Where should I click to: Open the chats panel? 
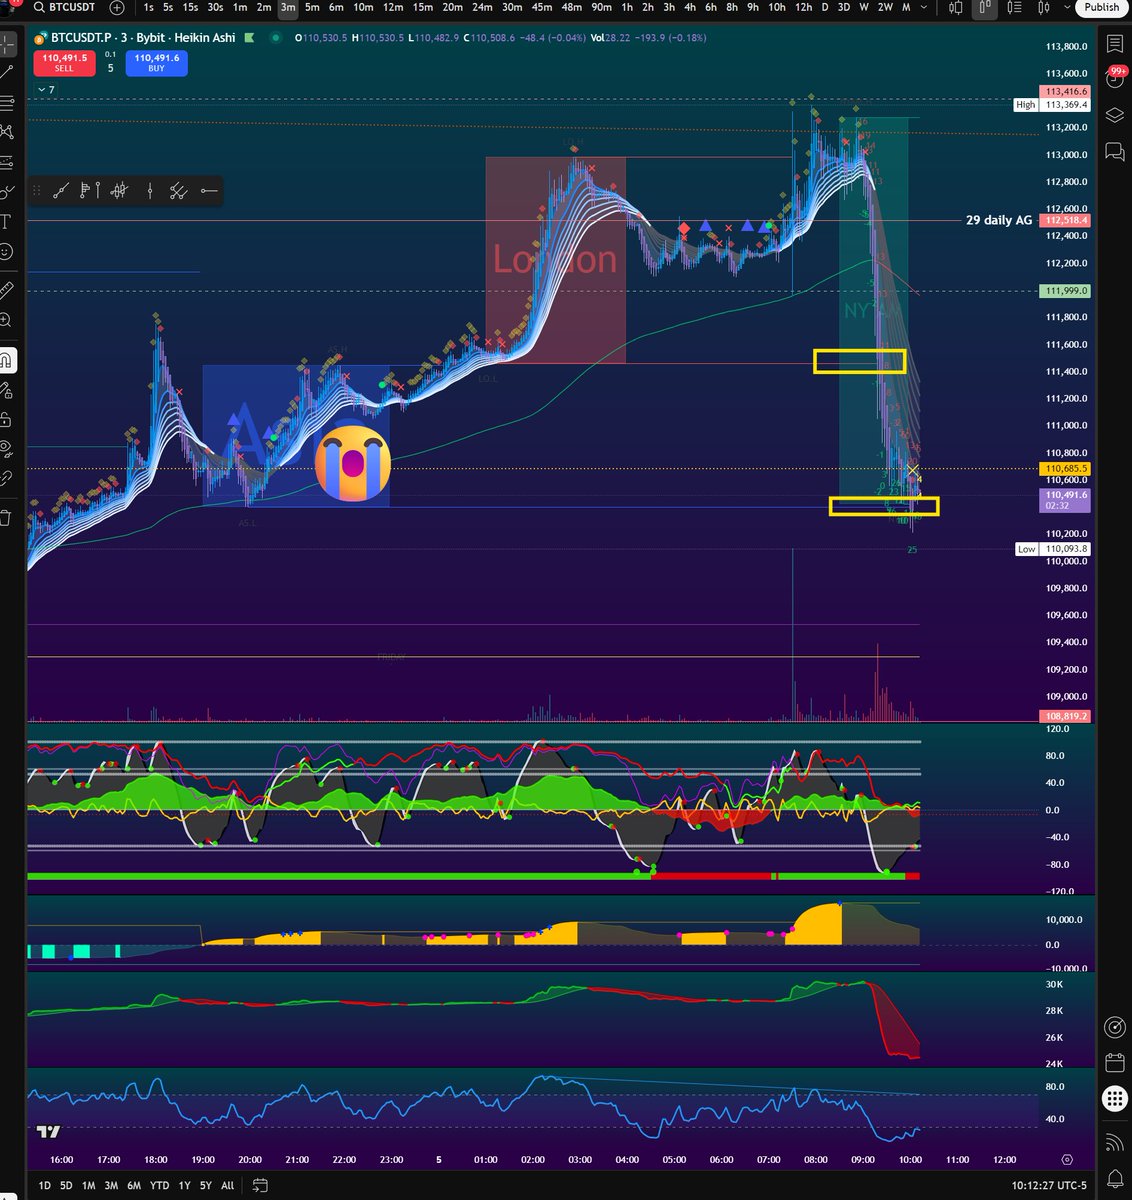[1115, 151]
